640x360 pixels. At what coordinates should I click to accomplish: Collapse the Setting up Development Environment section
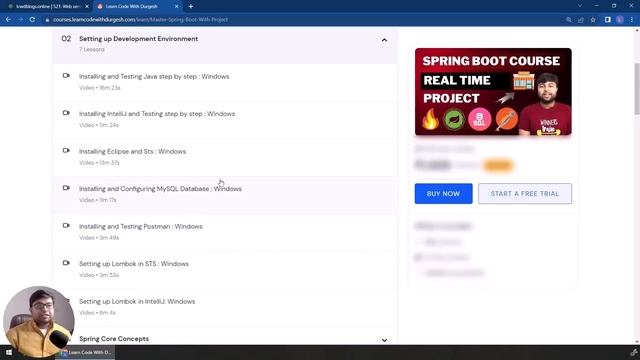[x=384, y=40]
